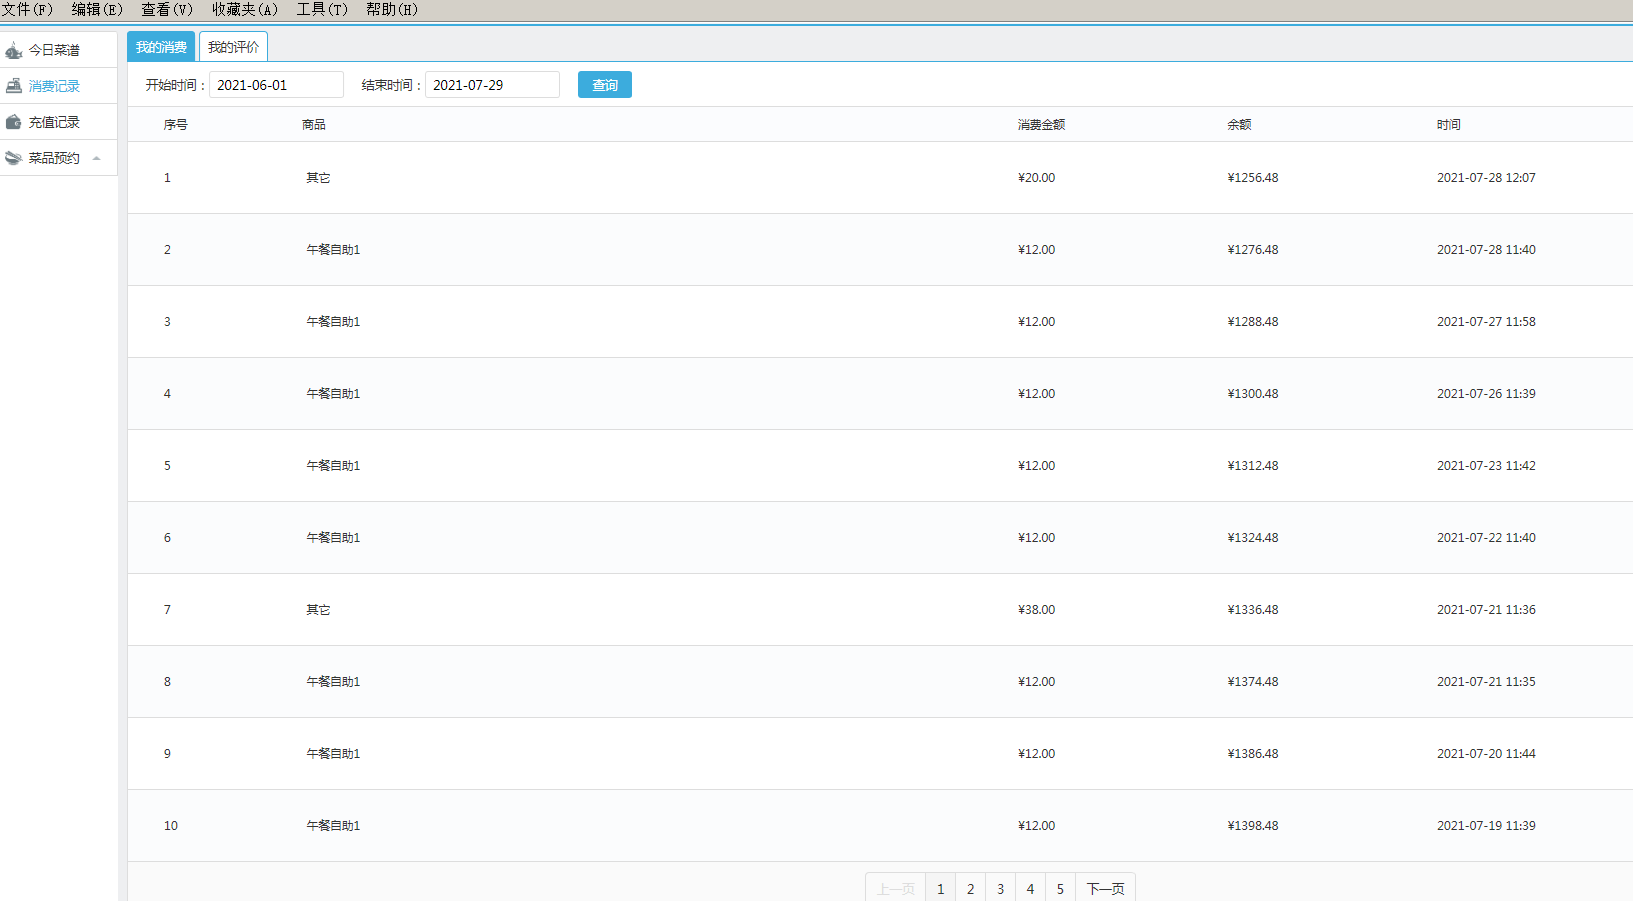Click balance ¥1288.48
1633x901 pixels.
[x=1253, y=322]
